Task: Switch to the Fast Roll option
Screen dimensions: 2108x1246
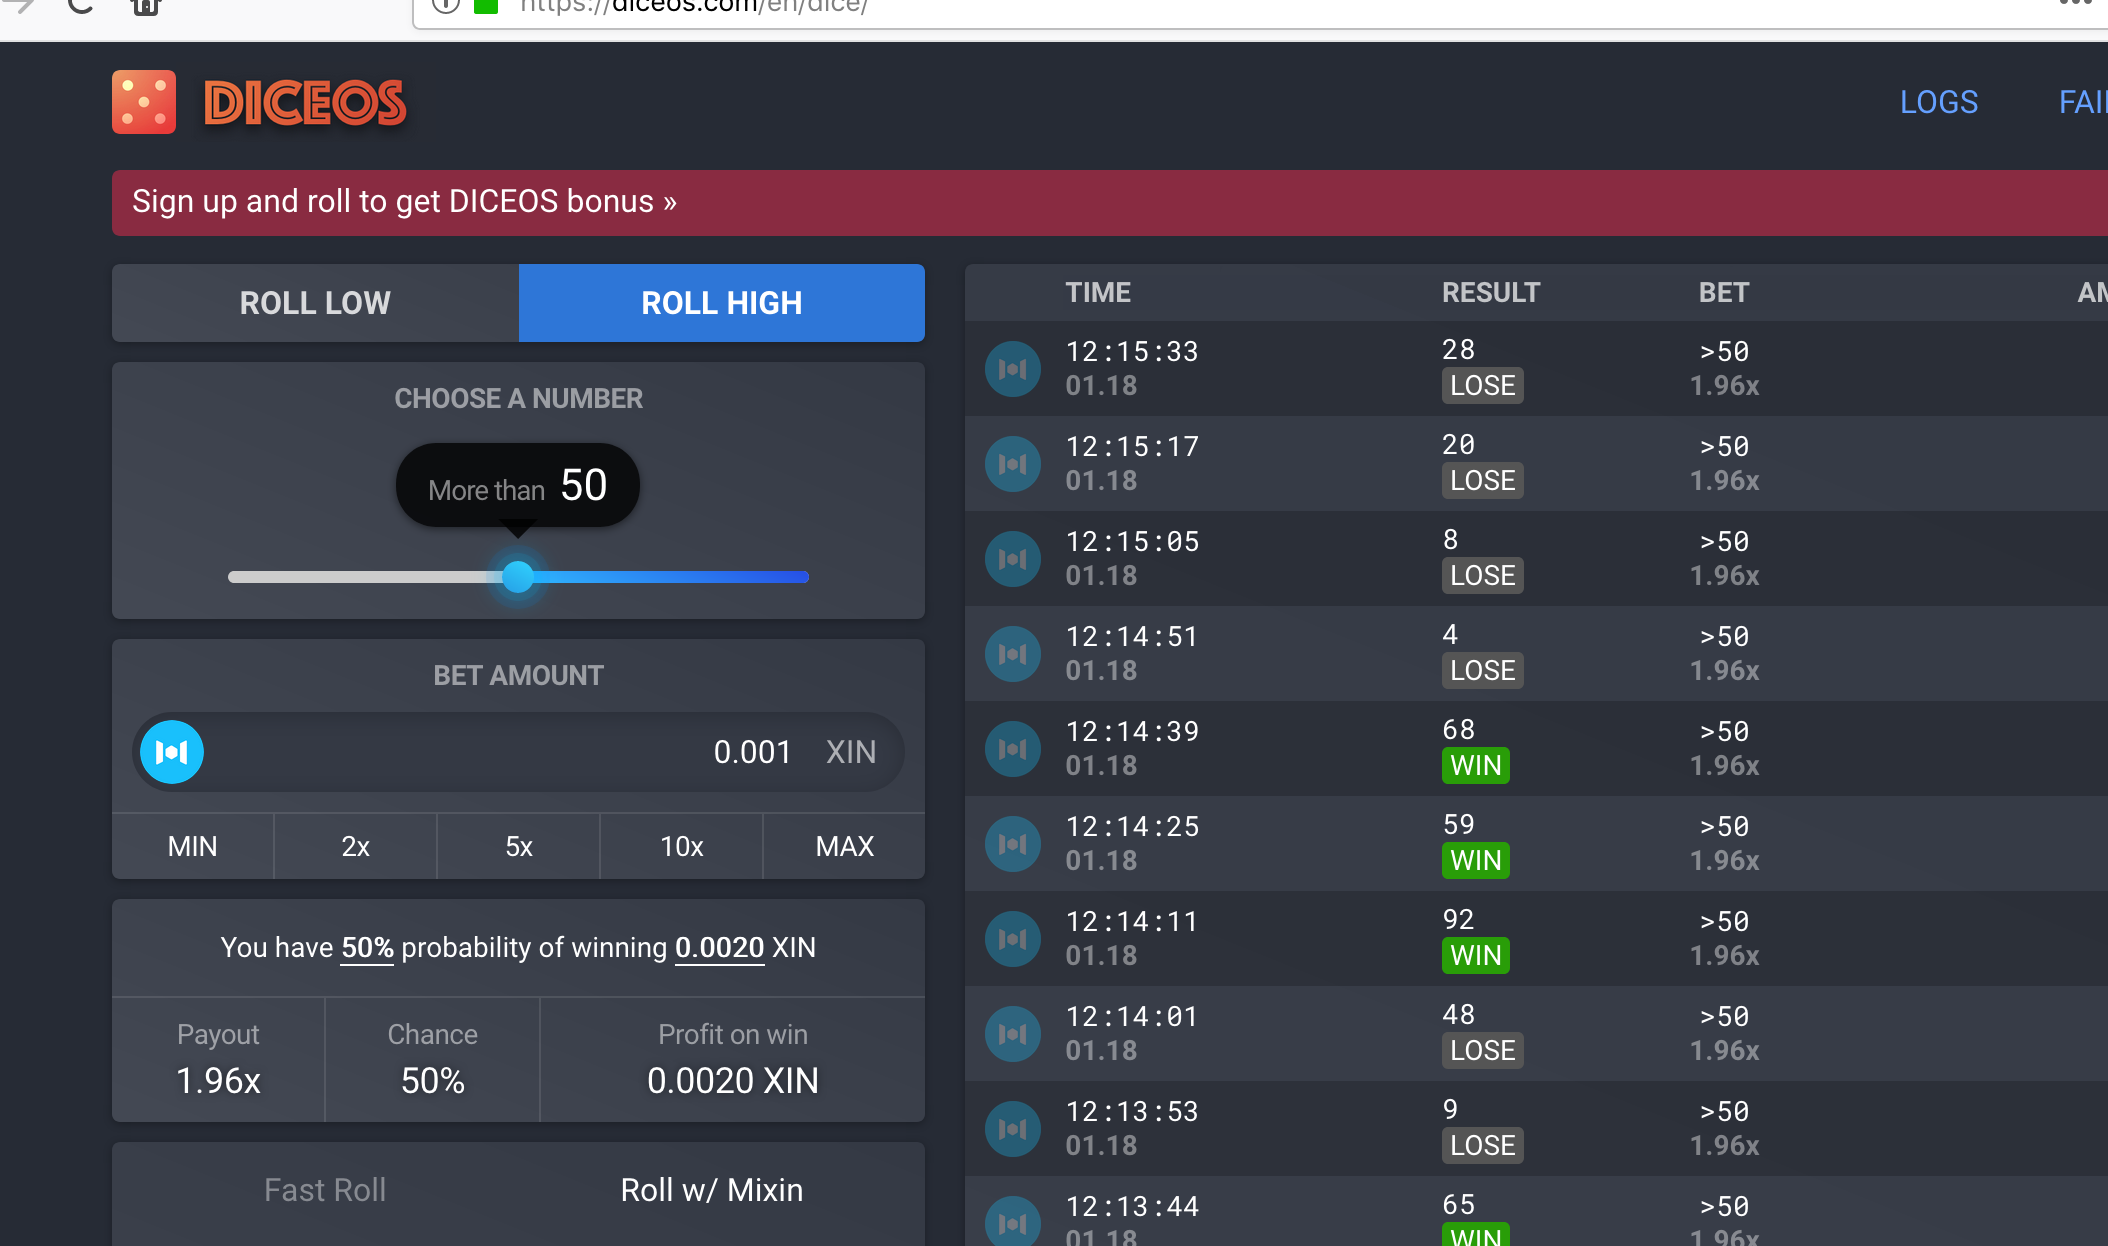Action: (325, 1190)
